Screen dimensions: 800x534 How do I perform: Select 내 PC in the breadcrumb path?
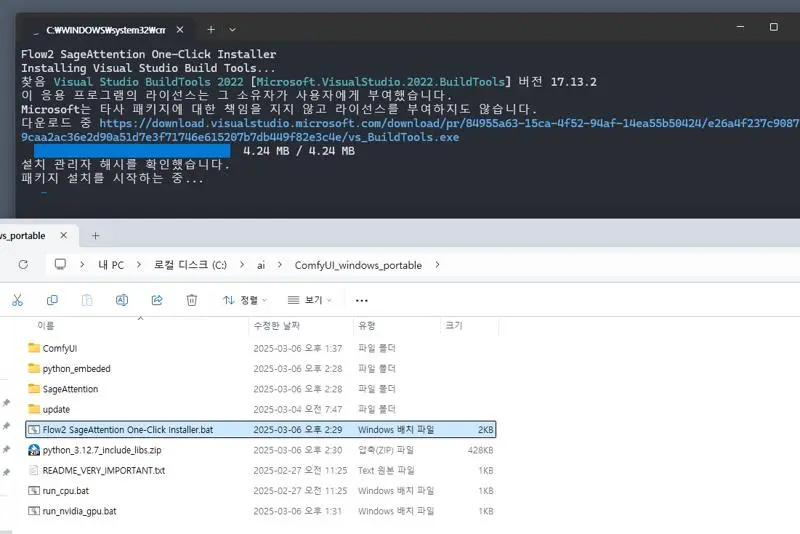111,265
